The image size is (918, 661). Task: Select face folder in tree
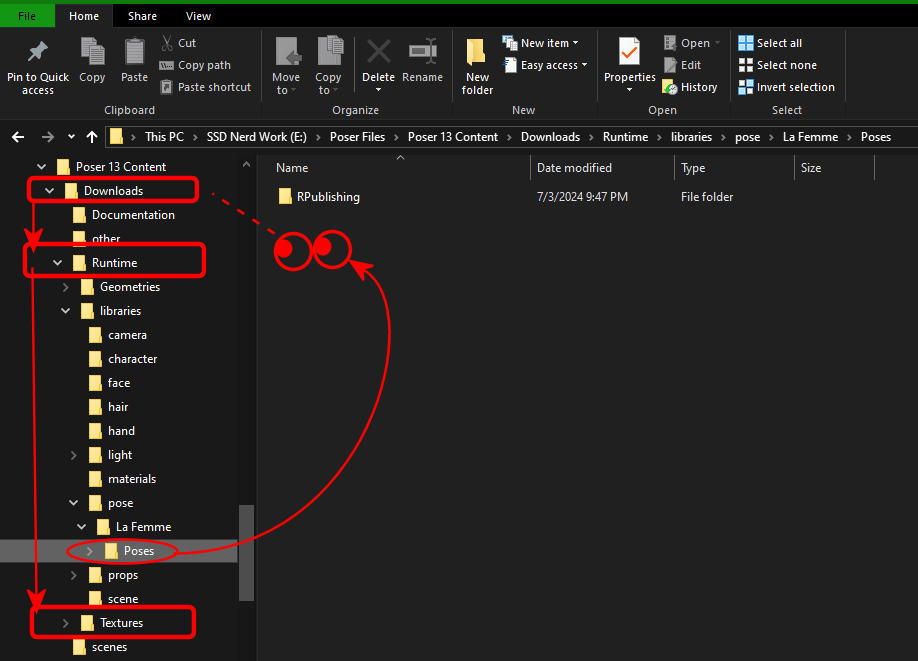tap(119, 383)
